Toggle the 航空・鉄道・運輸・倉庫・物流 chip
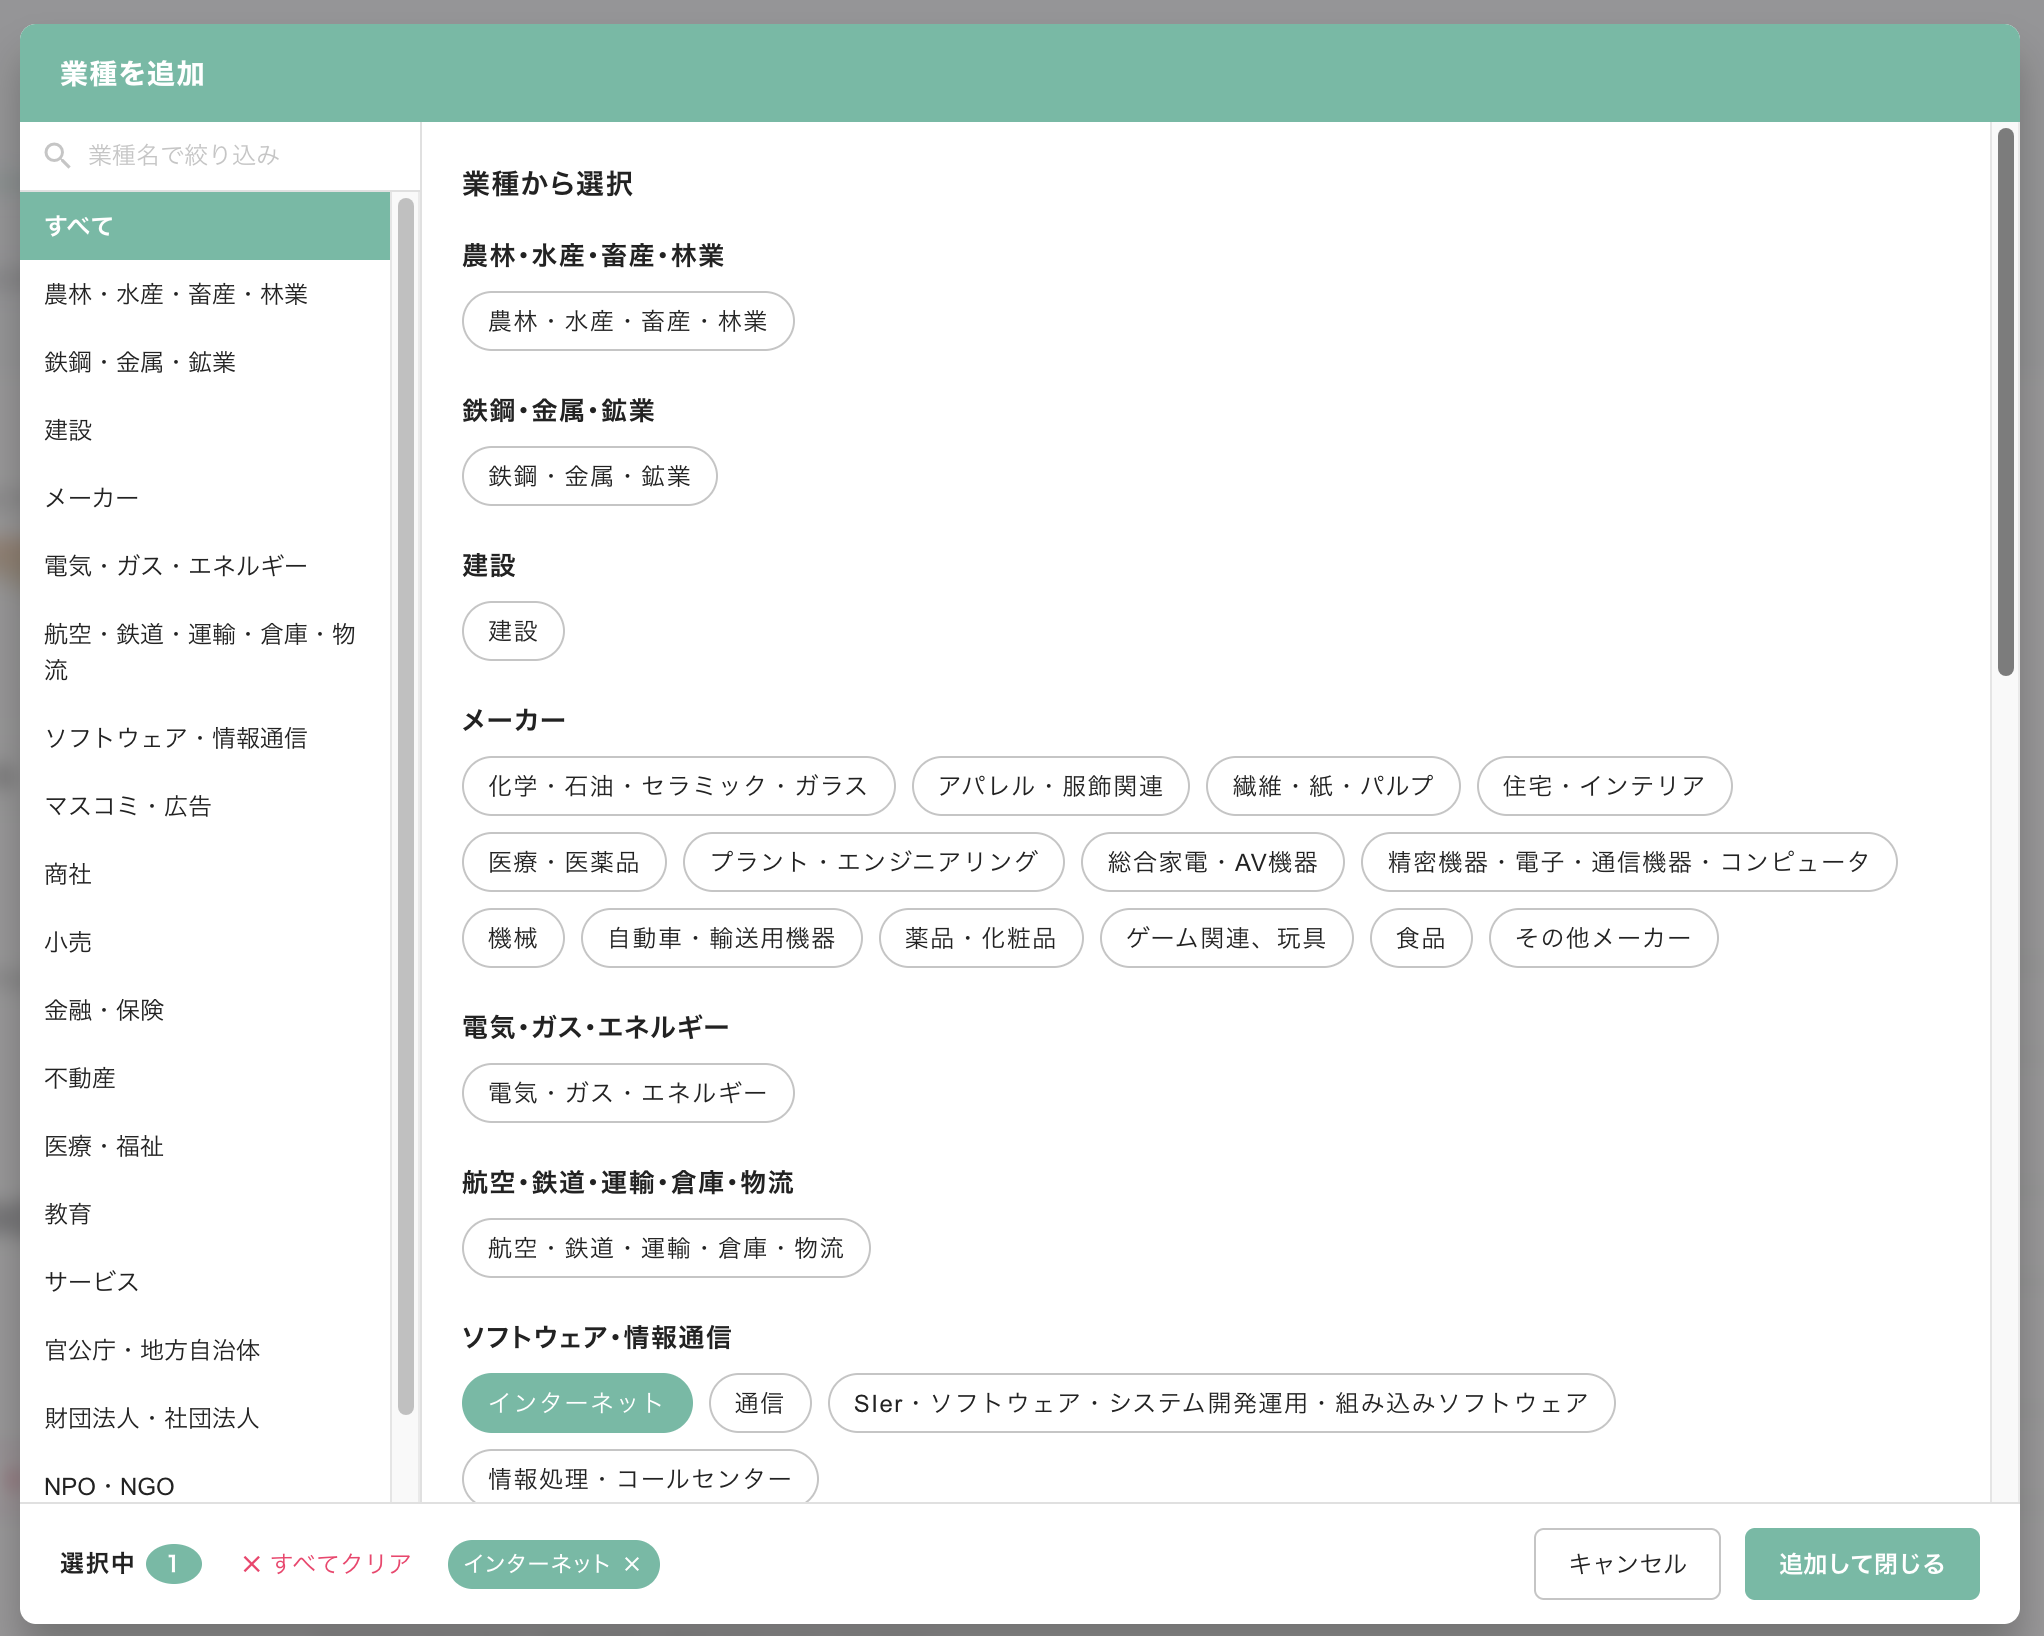 pyautogui.click(x=666, y=1248)
